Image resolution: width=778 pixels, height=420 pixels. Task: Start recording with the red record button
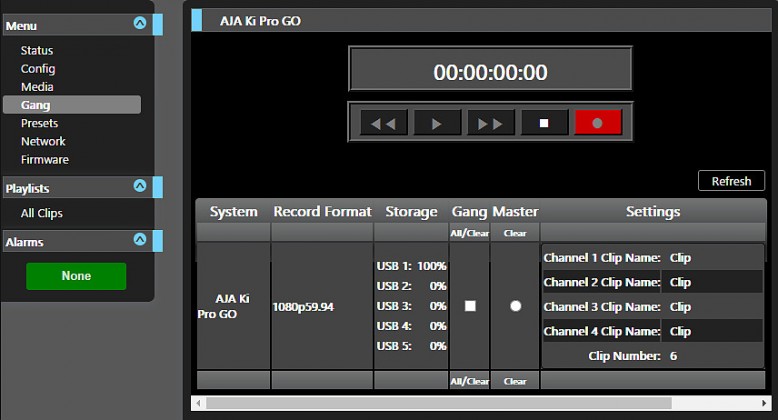point(598,123)
